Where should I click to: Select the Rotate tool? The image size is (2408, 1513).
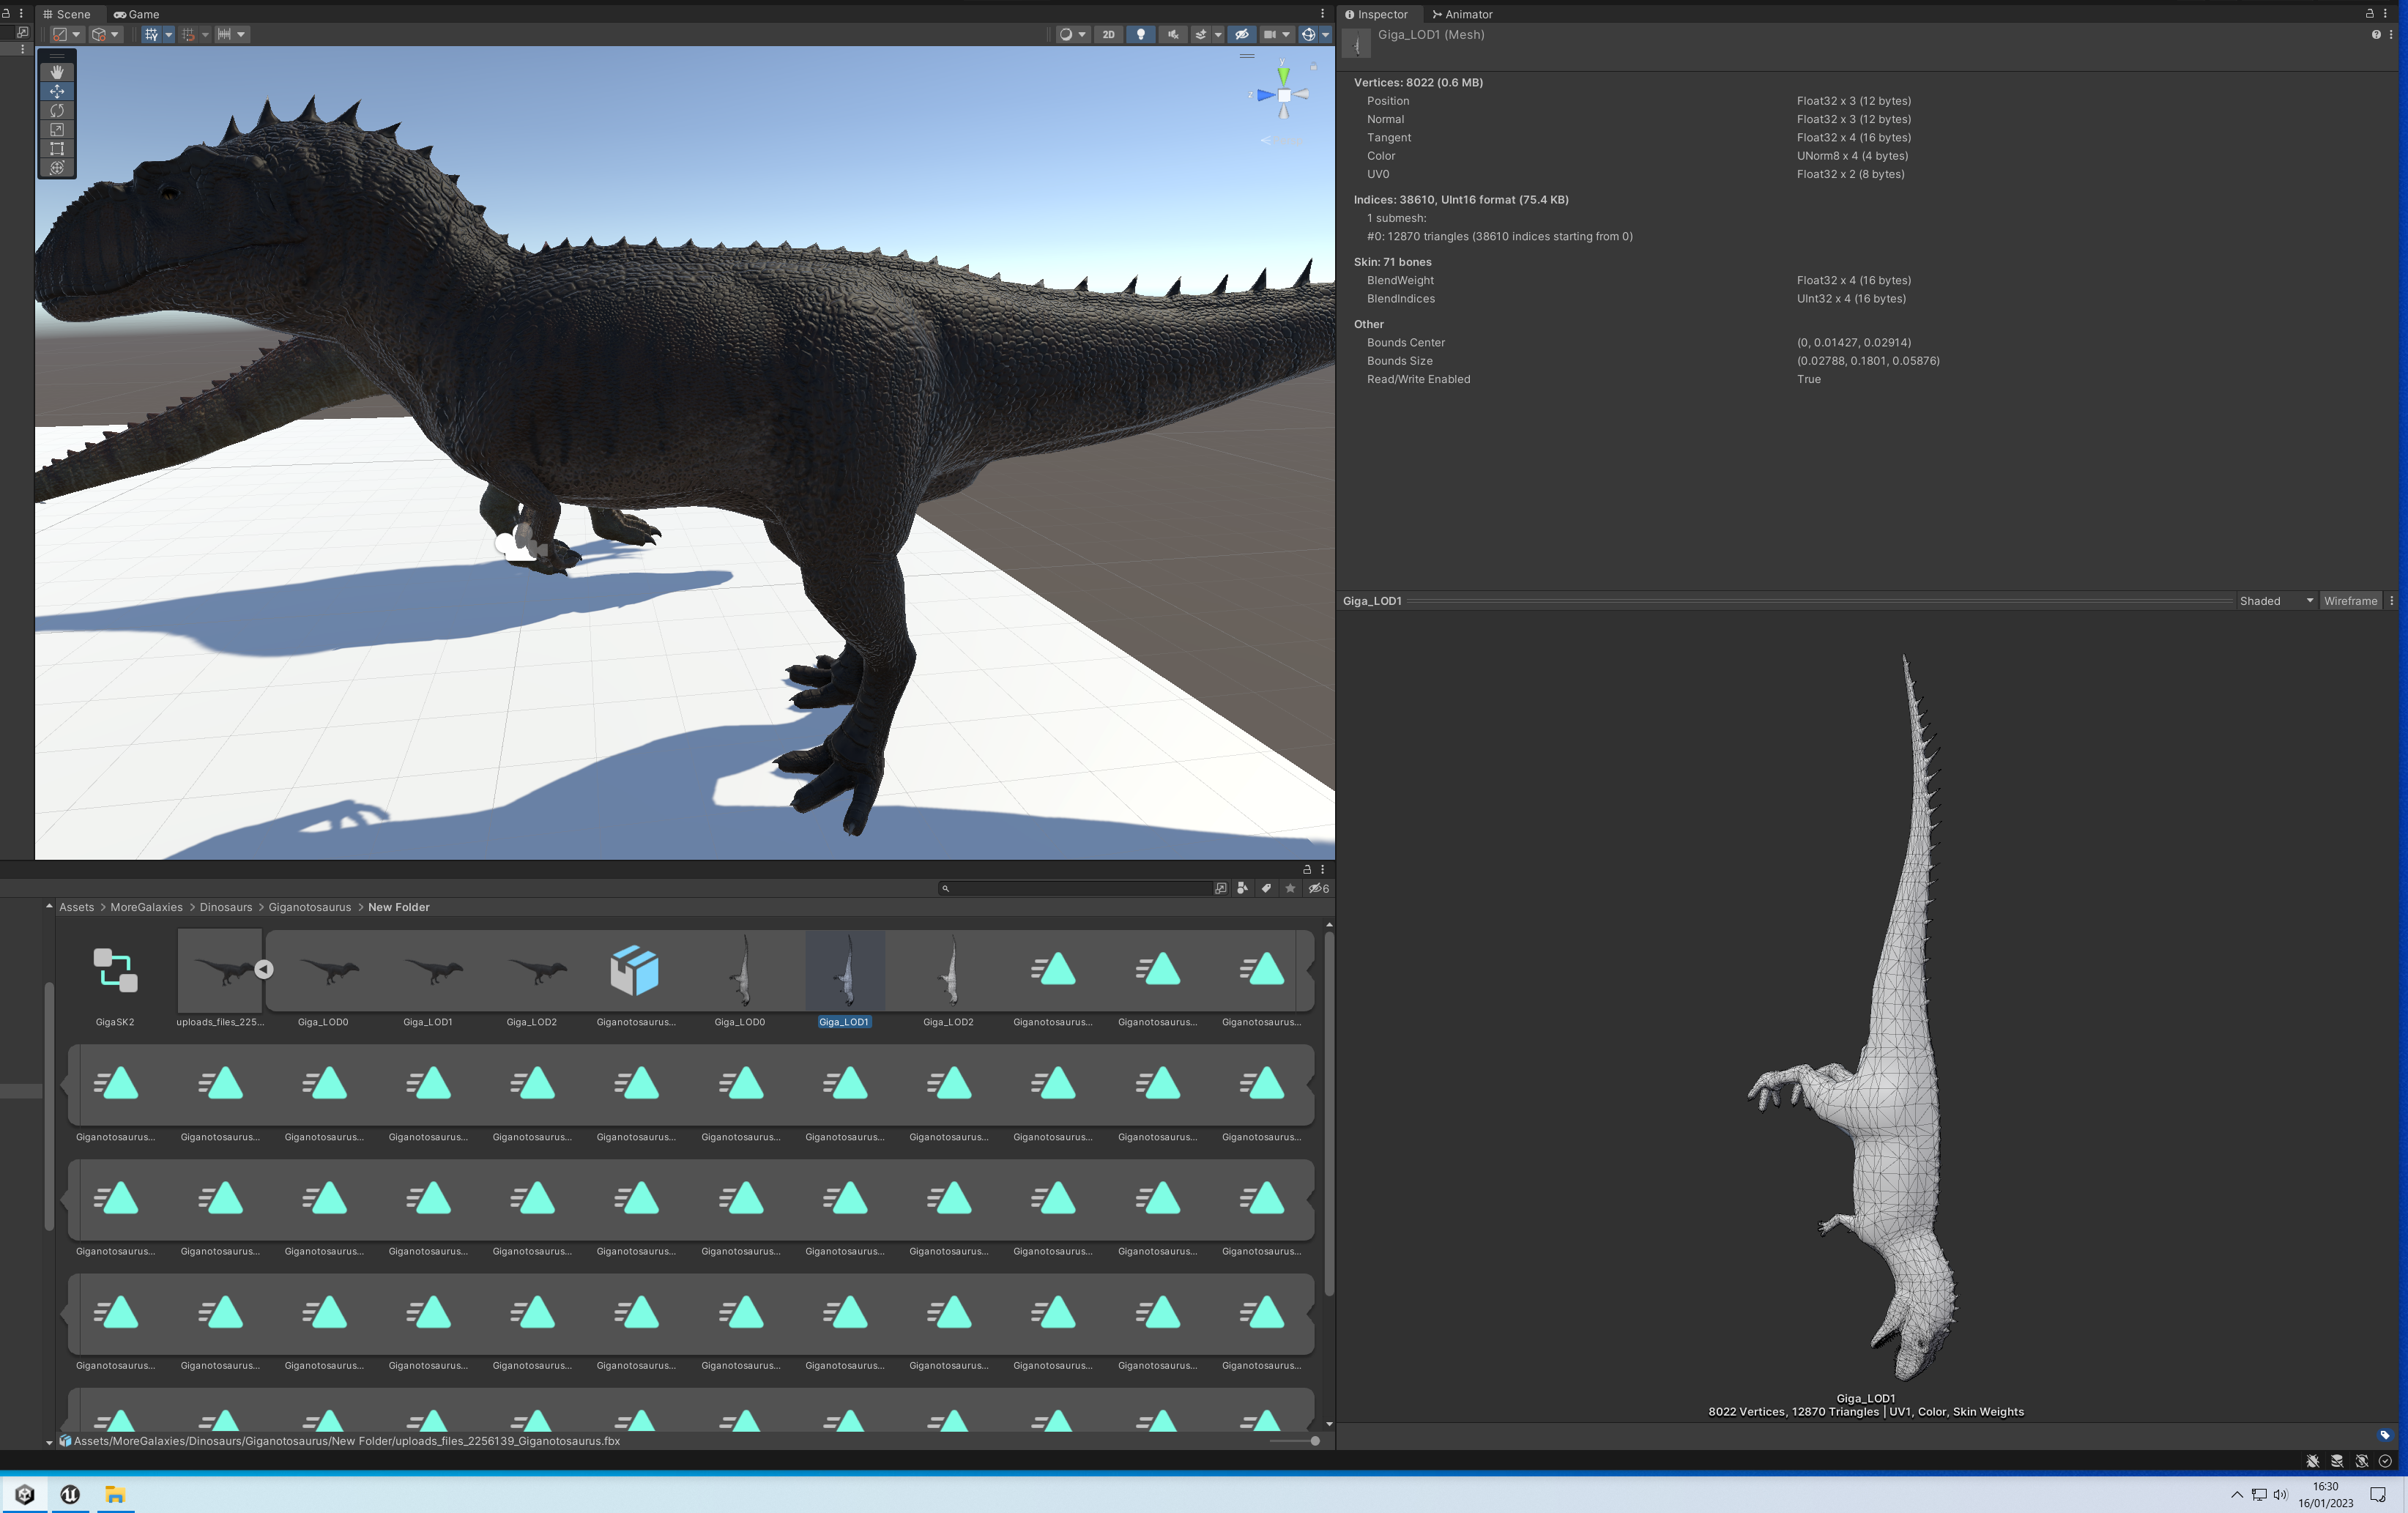click(57, 110)
